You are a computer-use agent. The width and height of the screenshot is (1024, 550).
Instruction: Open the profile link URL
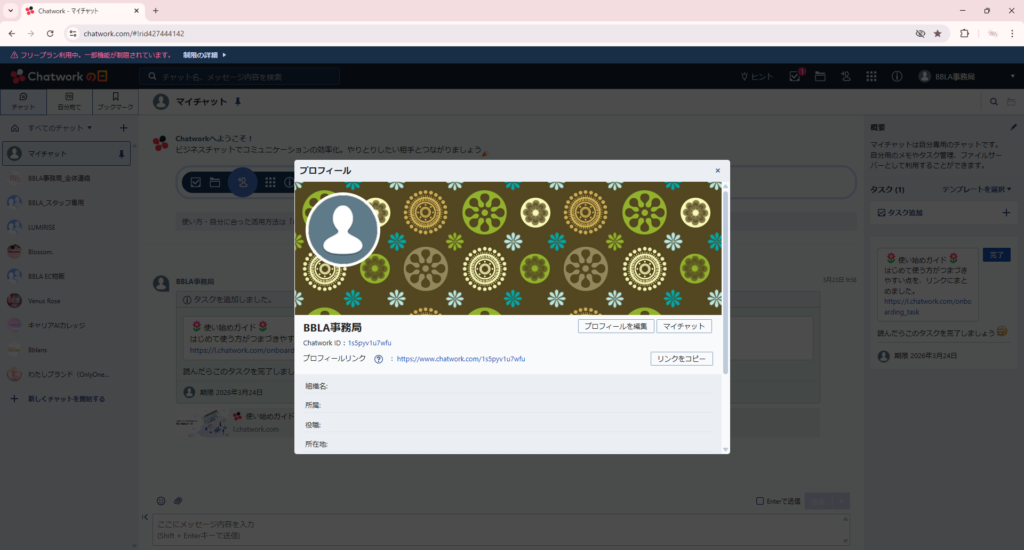[461, 358]
